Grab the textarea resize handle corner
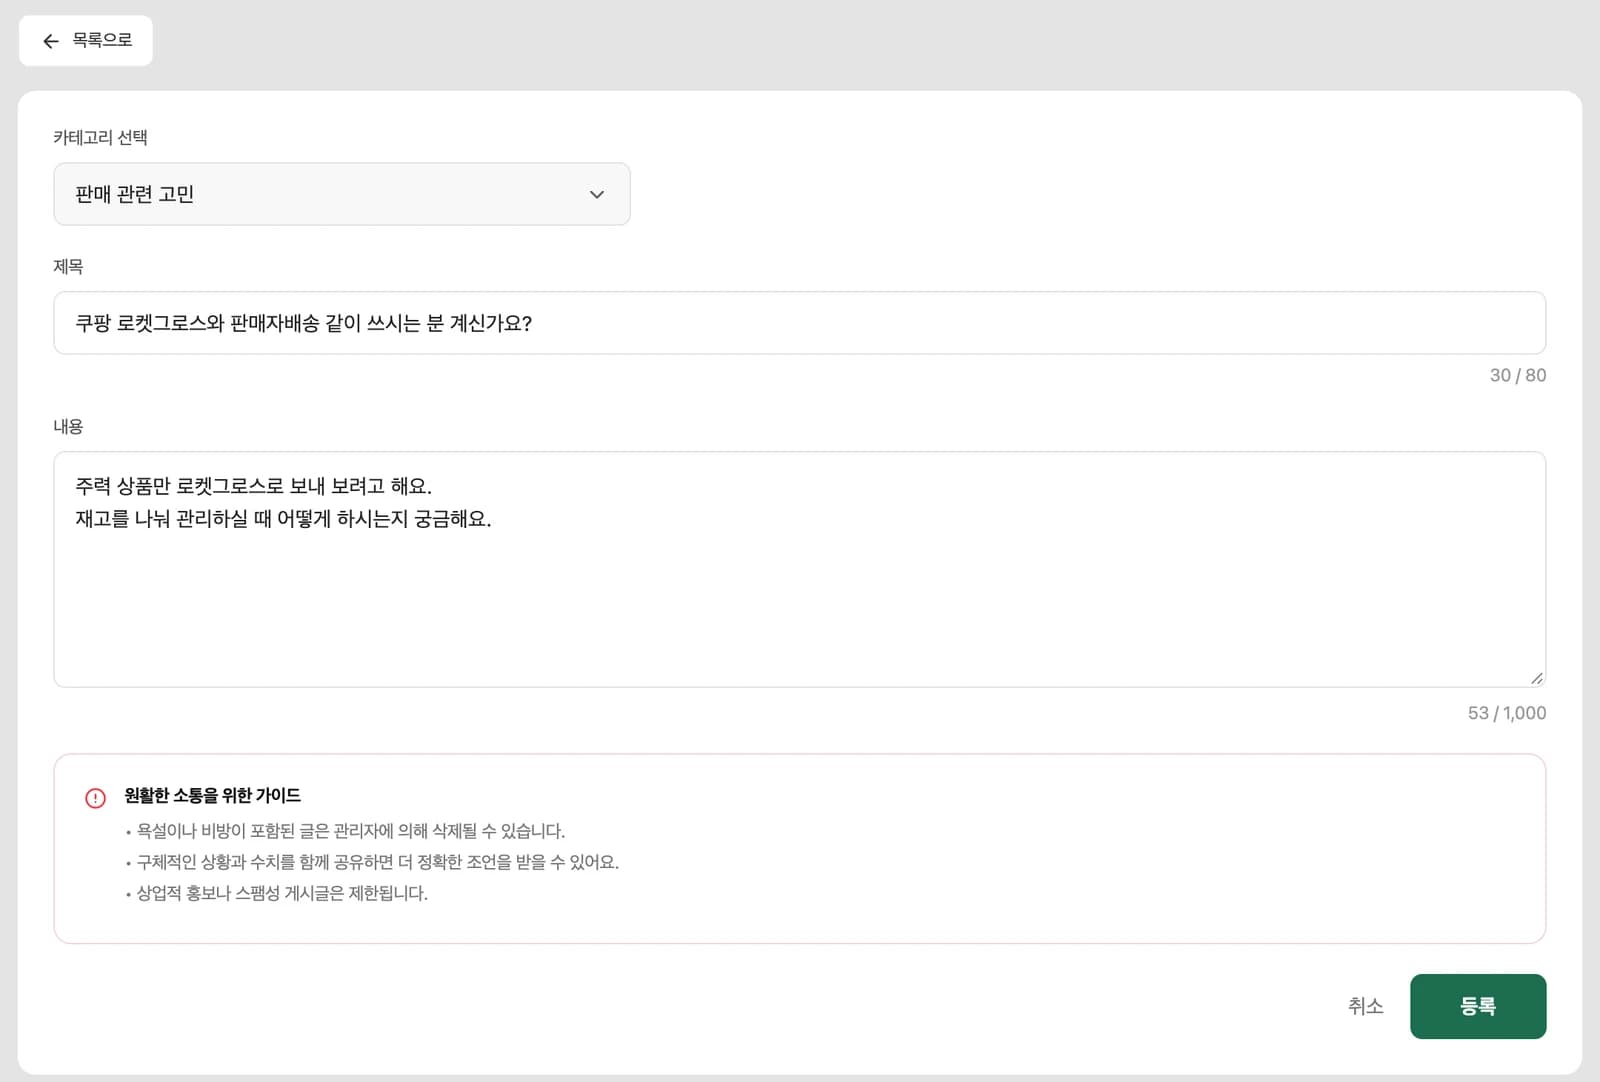Viewport: 1600px width, 1082px height. [x=1536, y=678]
